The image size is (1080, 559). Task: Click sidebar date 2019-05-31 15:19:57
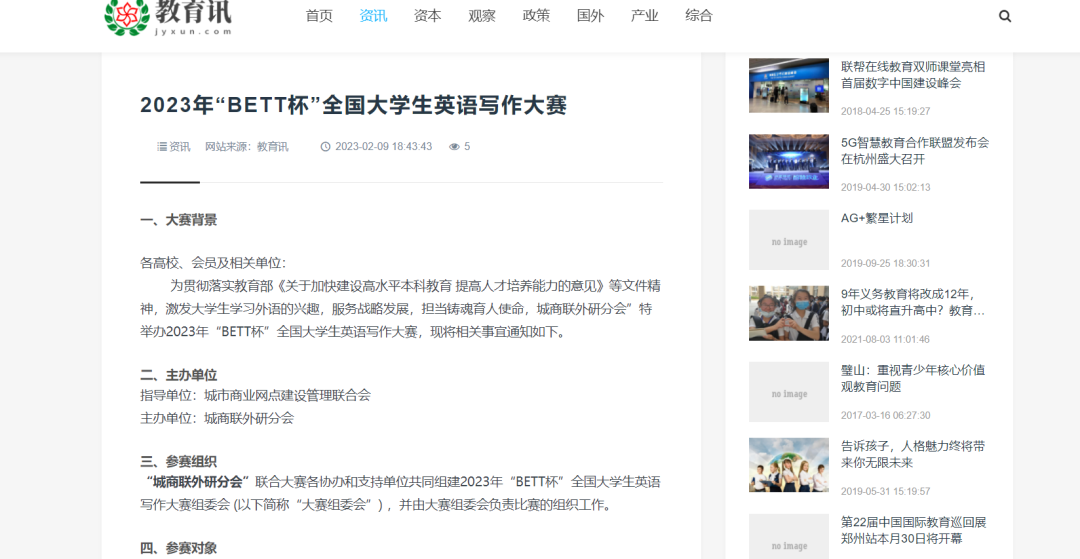(885, 492)
